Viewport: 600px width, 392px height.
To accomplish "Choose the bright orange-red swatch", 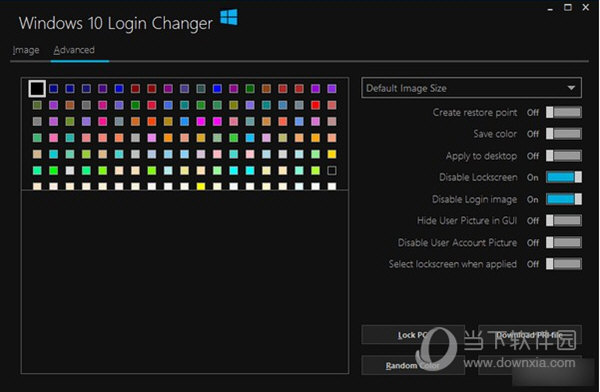I will point(152,121).
